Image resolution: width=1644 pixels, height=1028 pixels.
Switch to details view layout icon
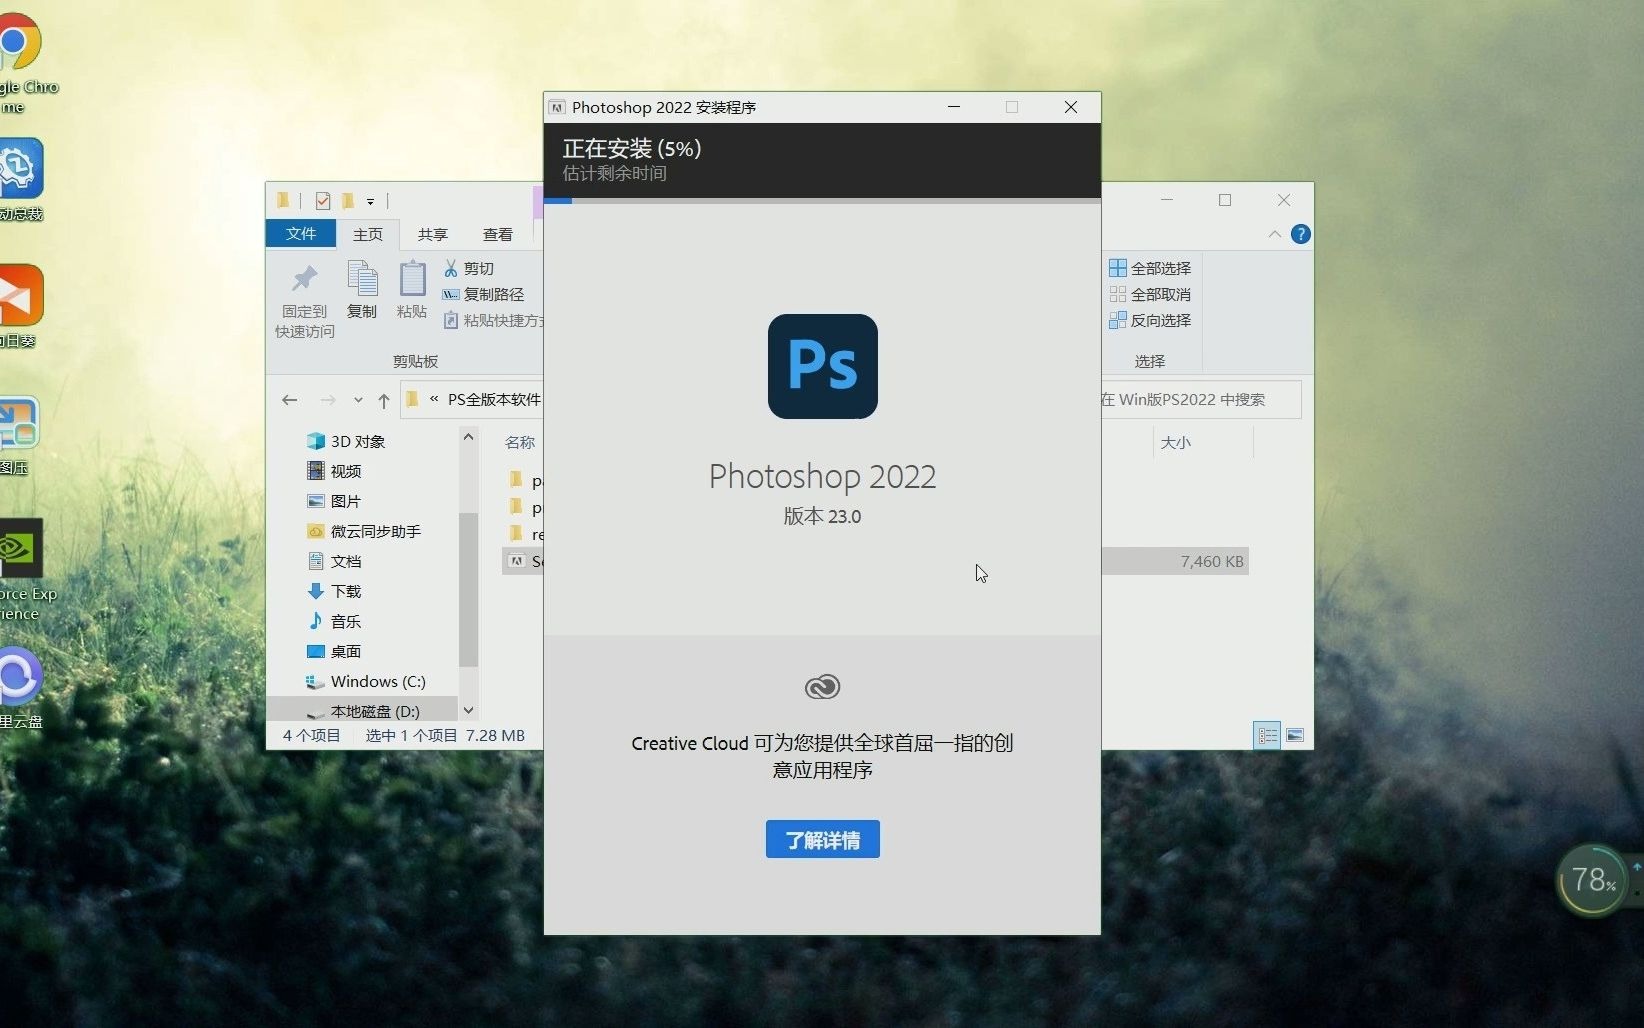click(x=1267, y=735)
